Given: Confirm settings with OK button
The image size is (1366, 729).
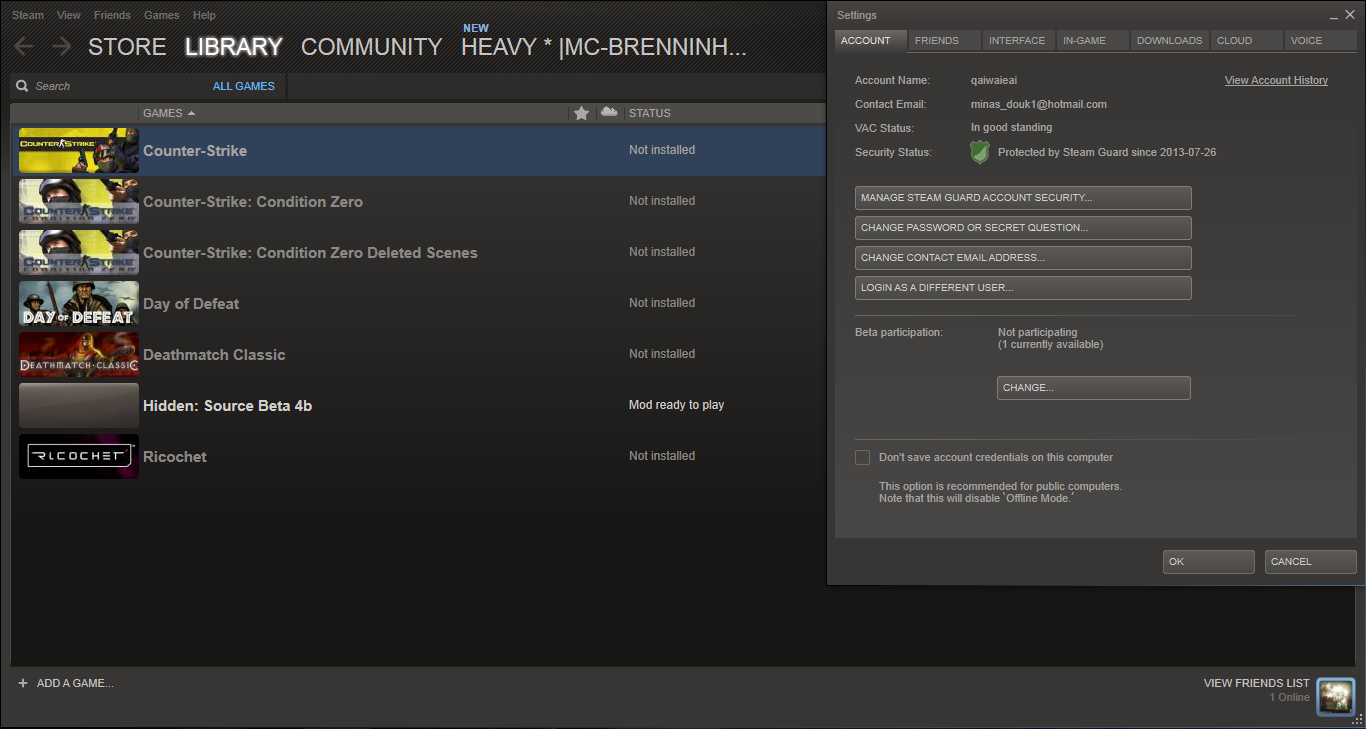Looking at the screenshot, I should click(1209, 562).
